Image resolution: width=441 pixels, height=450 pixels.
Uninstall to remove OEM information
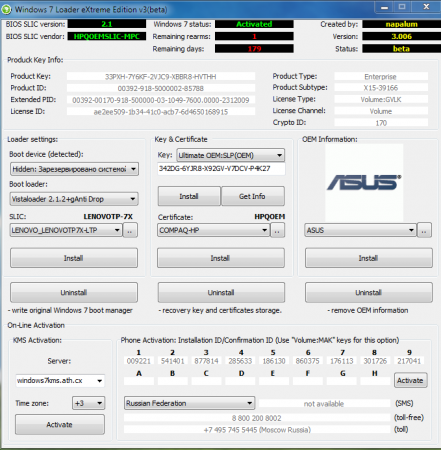pyautogui.click(x=369, y=293)
